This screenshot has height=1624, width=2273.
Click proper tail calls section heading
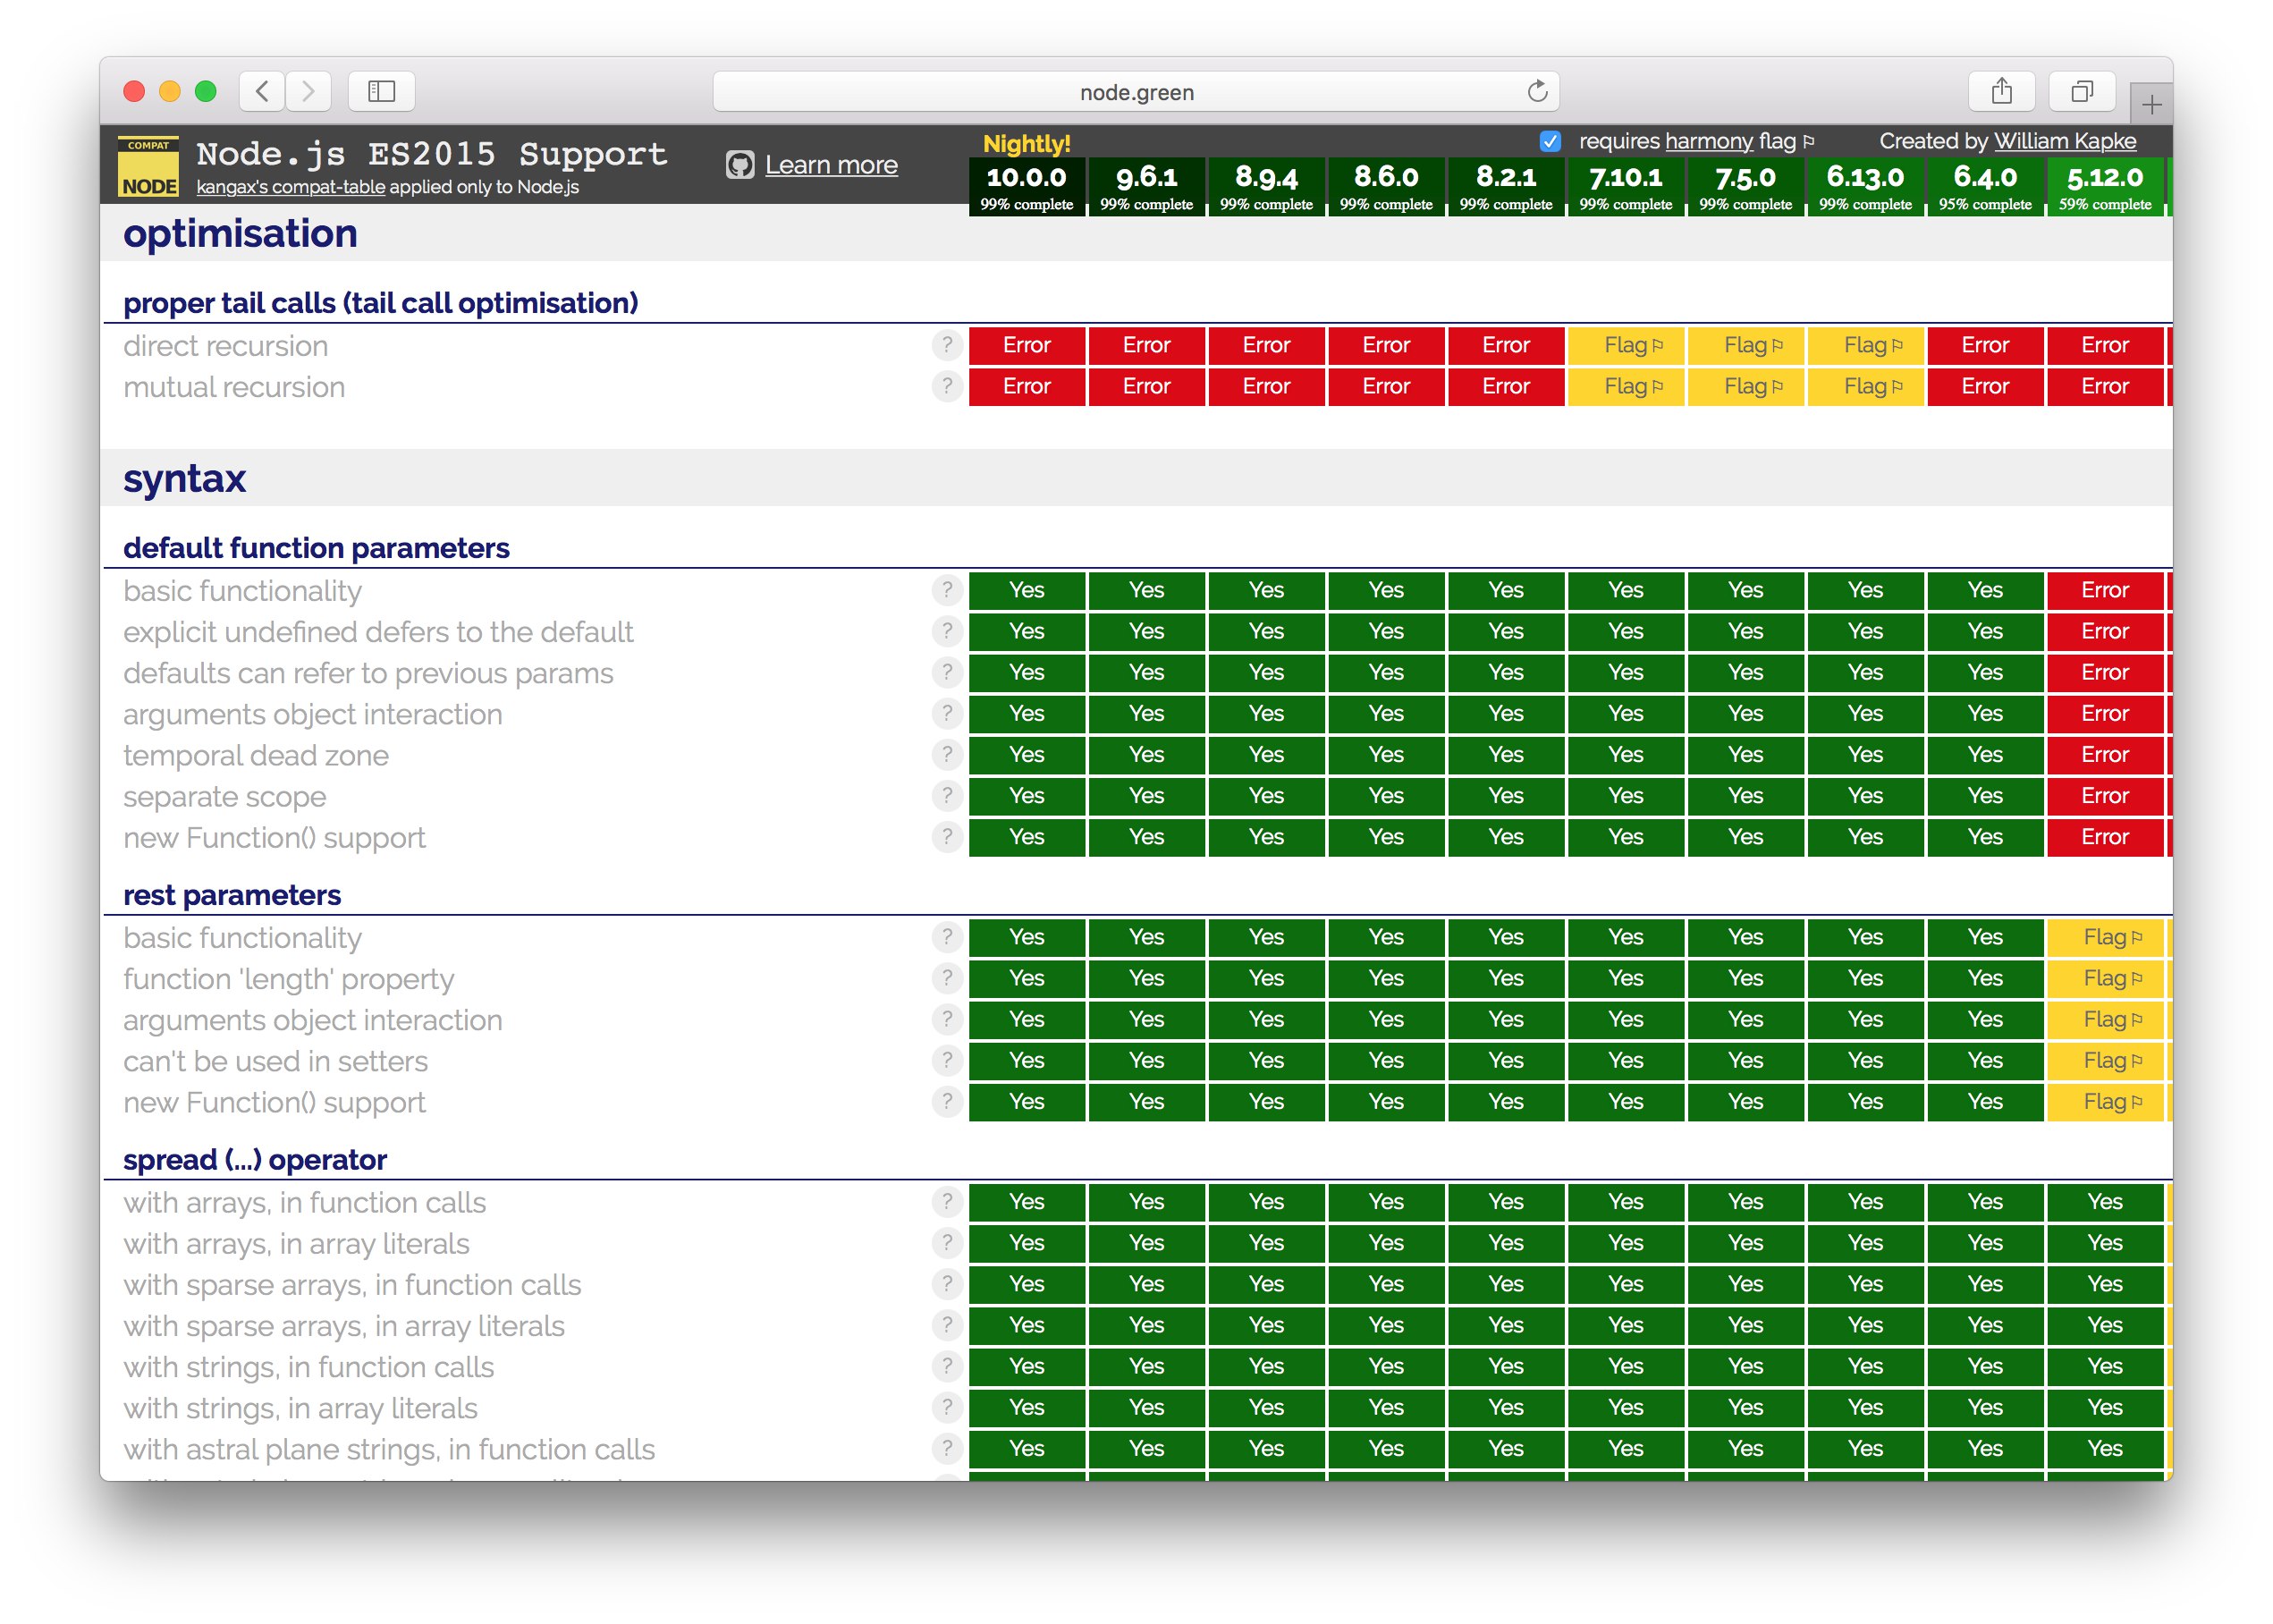tap(380, 303)
